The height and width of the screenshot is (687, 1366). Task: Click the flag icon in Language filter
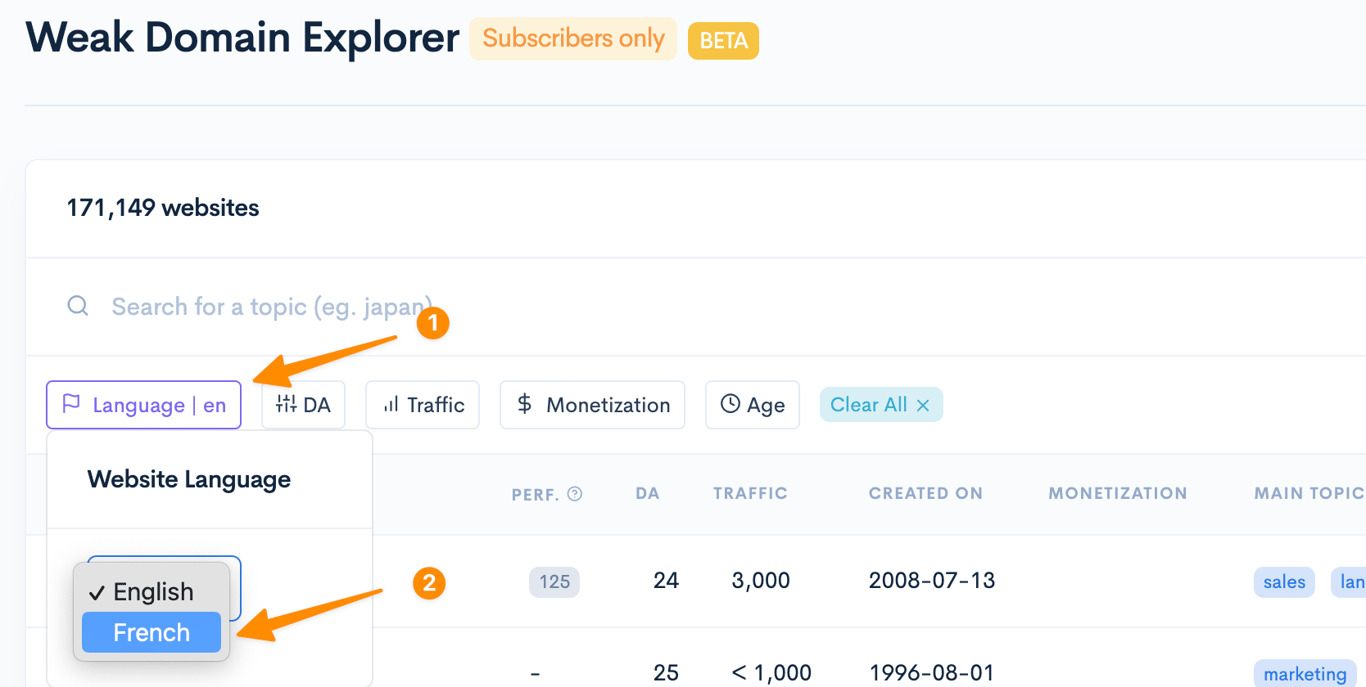pyautogui.click(x=71, y=404)
